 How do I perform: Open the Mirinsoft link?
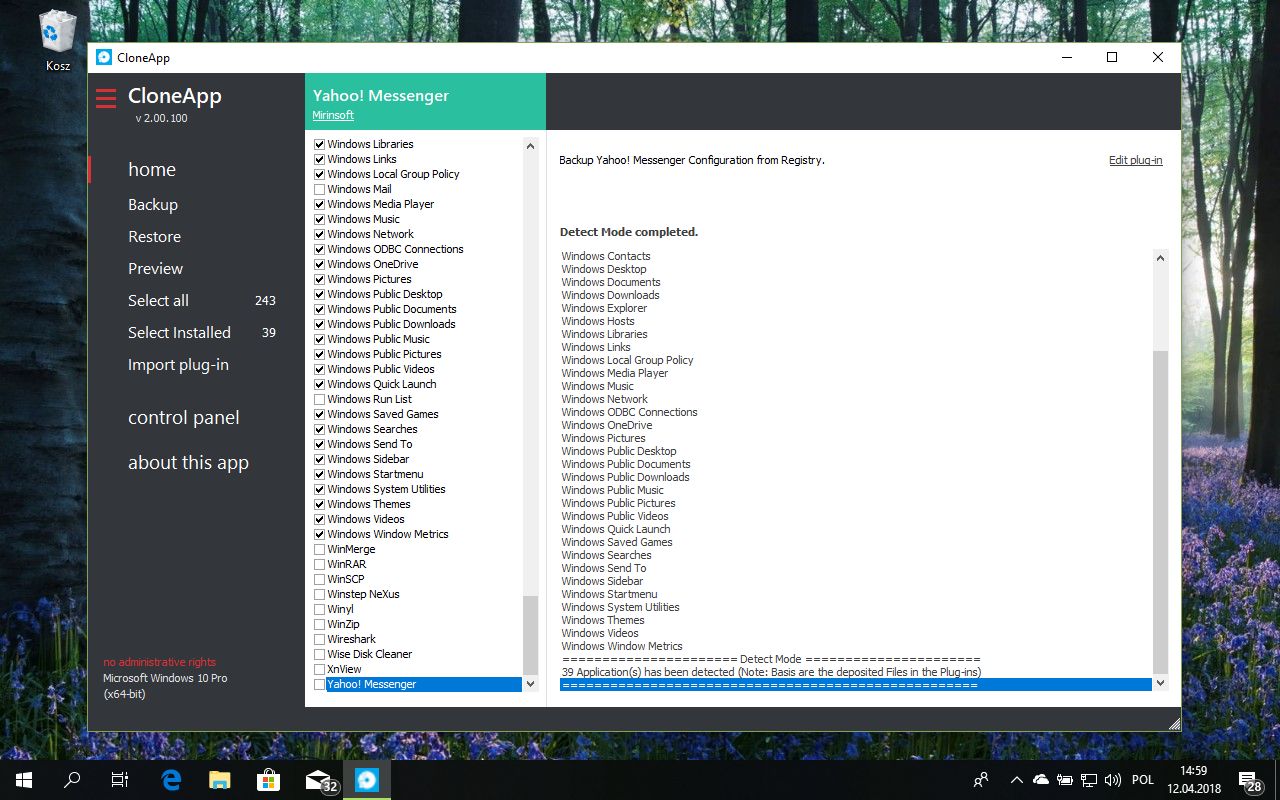333,116
